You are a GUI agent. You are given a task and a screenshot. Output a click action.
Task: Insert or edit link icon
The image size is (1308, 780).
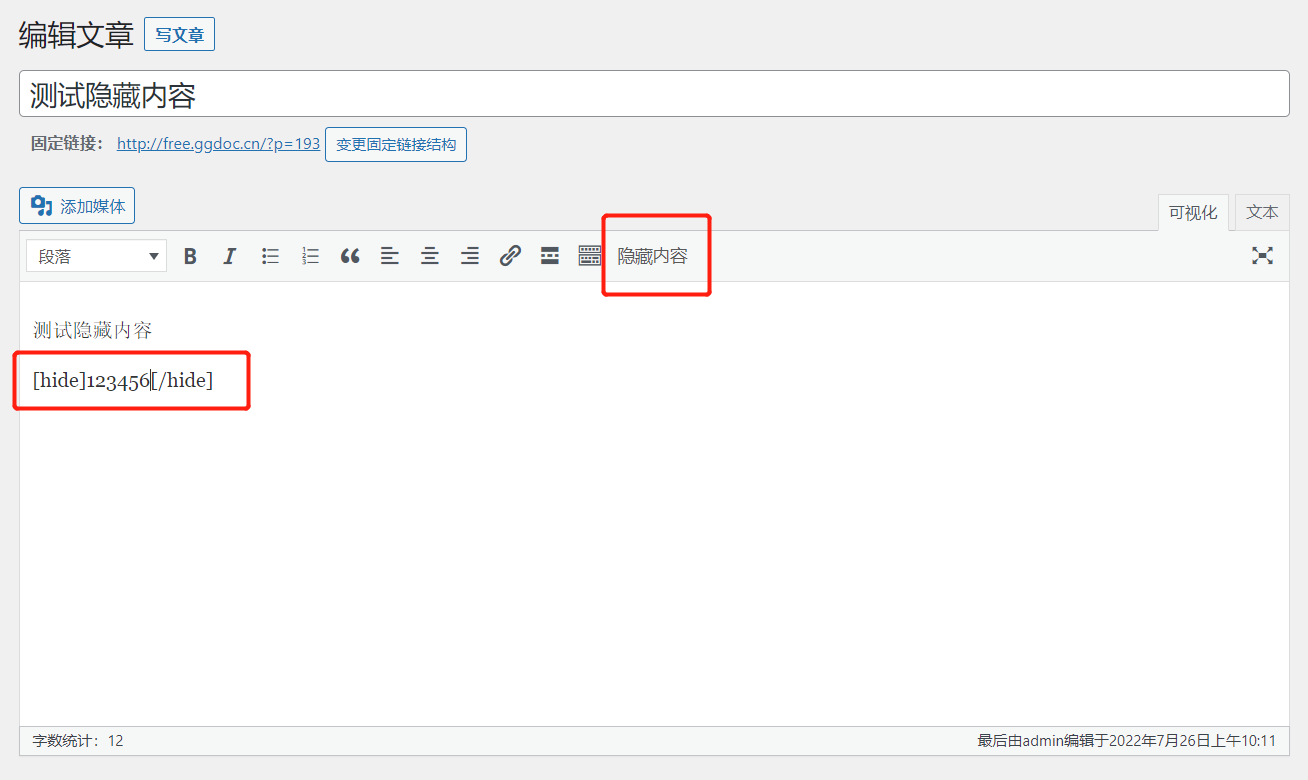pyautogui.click(x=510, y=256)
